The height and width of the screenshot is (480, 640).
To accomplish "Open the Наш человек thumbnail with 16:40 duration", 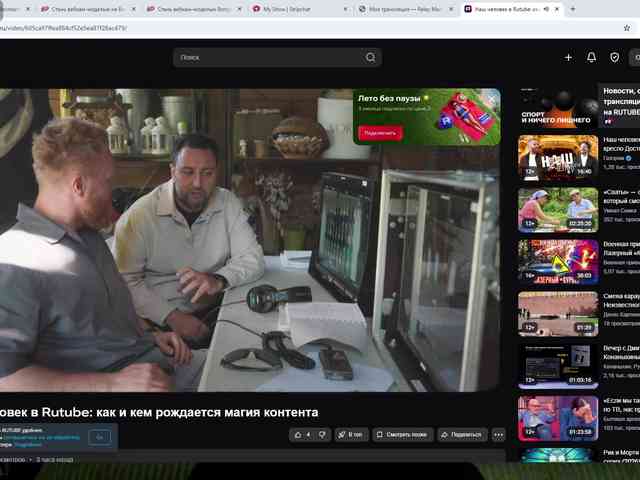I will pos(558,158).
